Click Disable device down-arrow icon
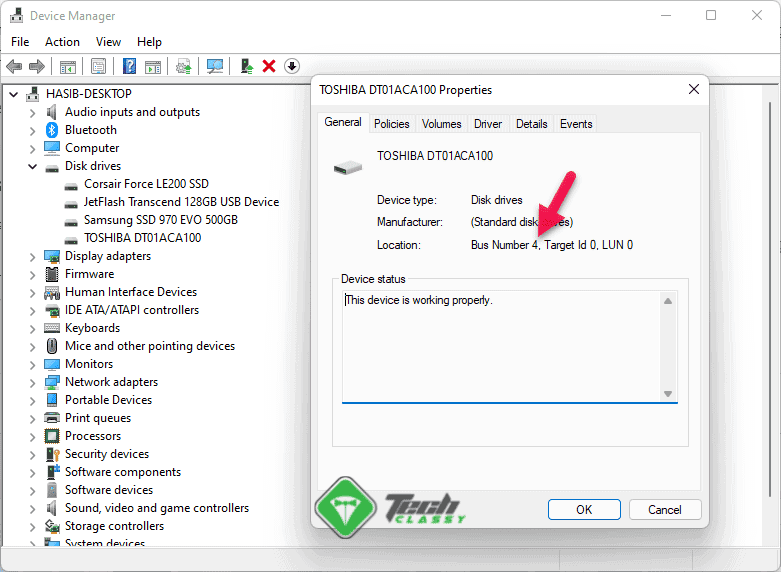 point(292,66)
